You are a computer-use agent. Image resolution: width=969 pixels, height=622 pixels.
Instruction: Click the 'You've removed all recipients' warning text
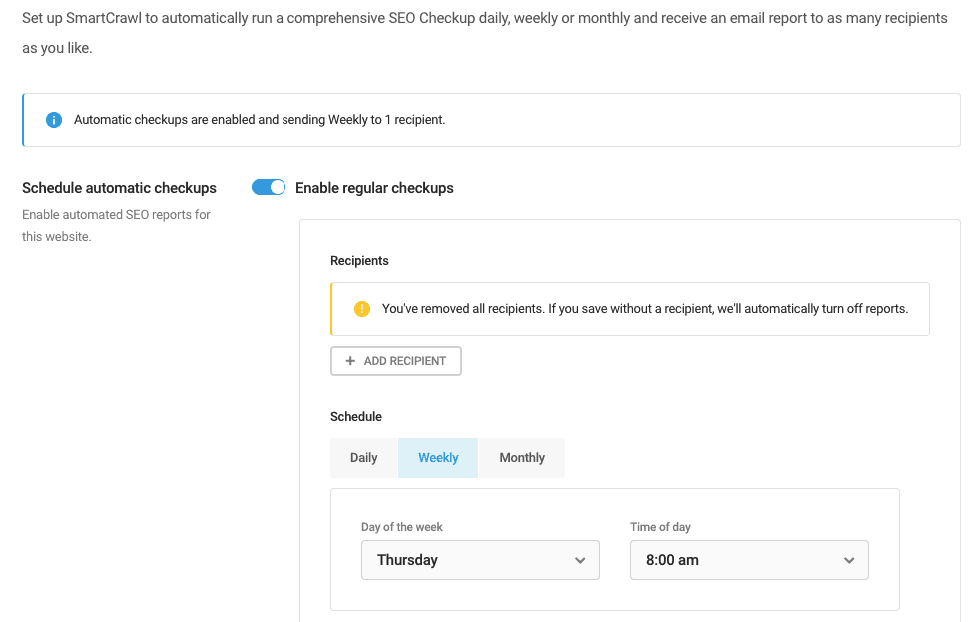pos(644,309)
